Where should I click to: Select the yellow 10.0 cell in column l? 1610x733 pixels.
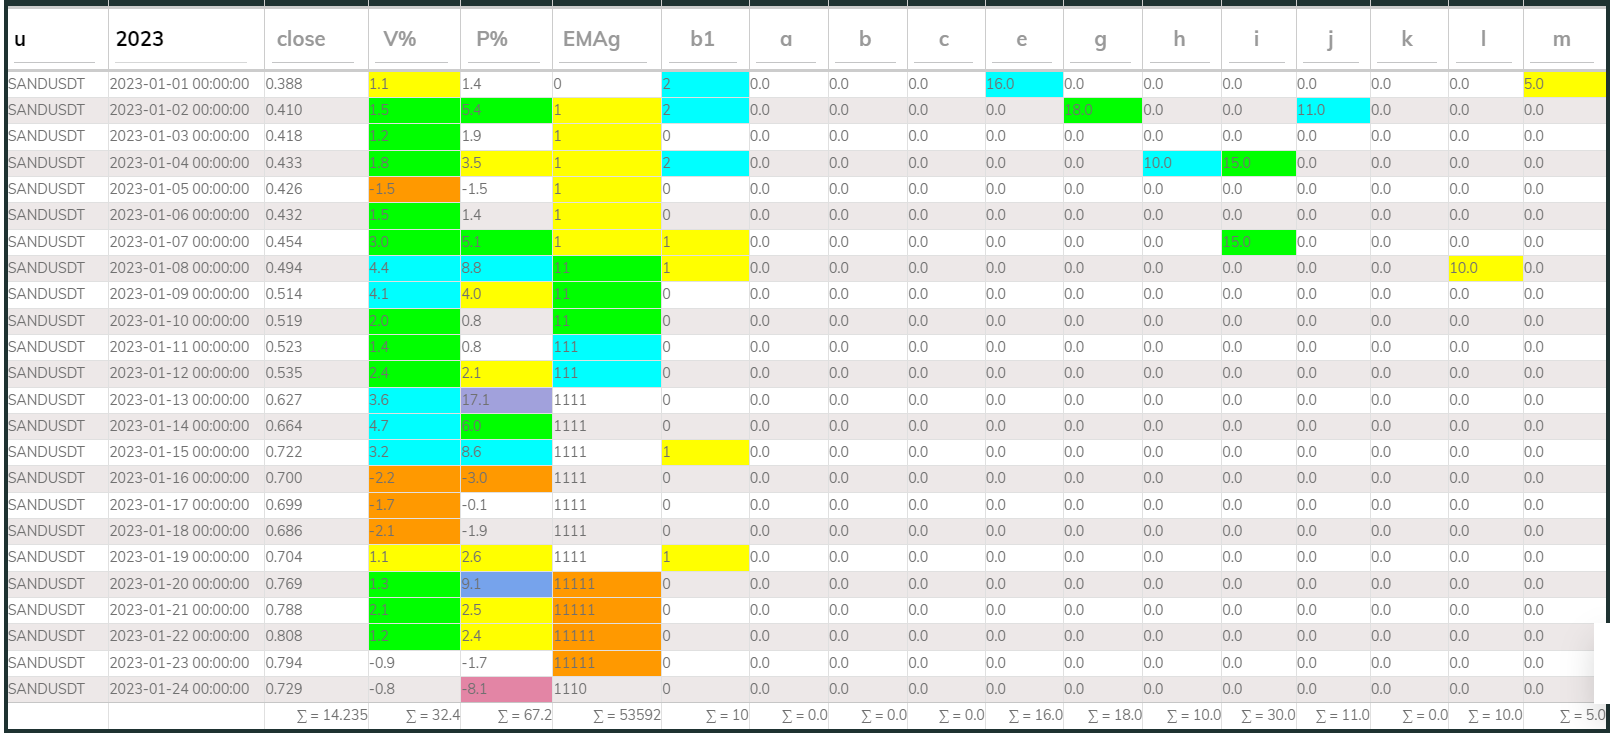click(1484, 268)
